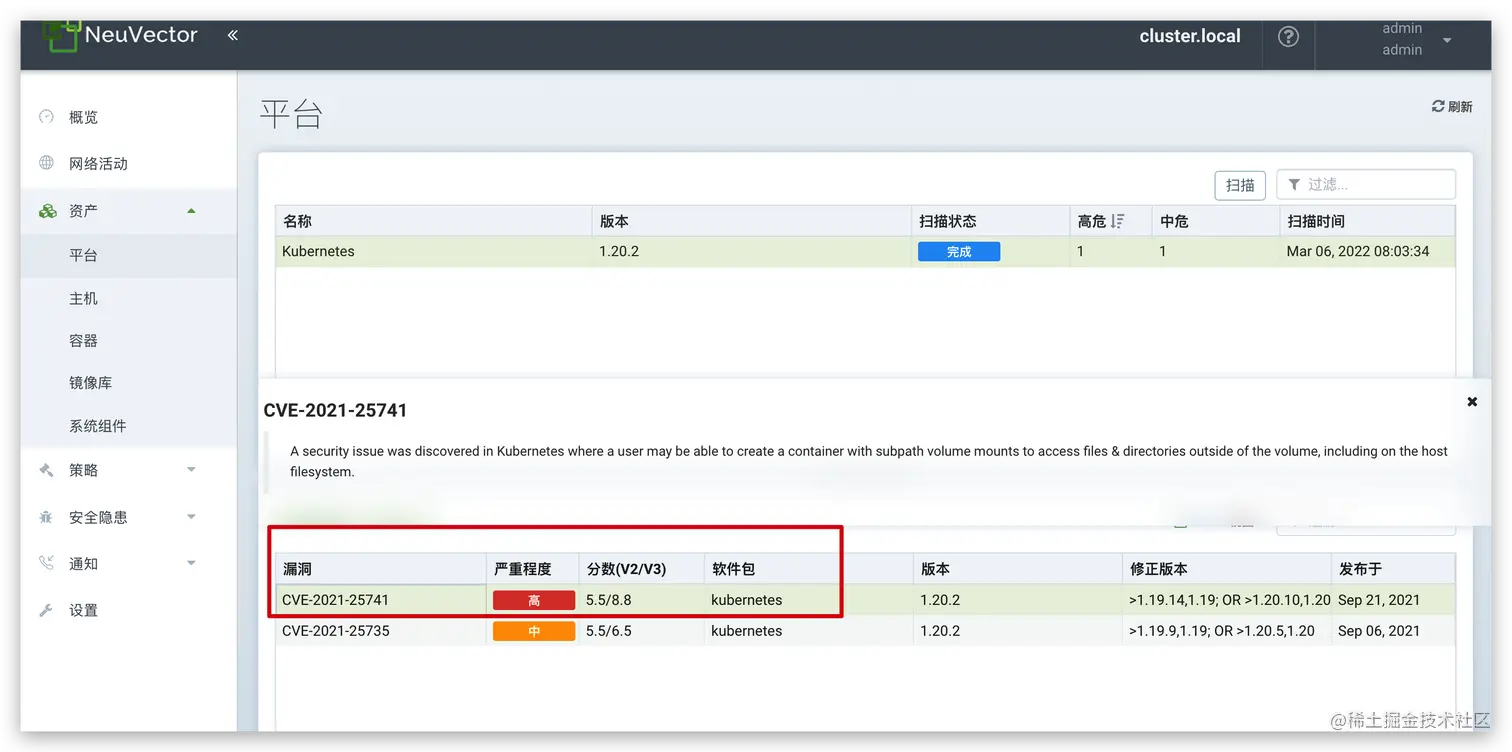This screenshot has width=1512, height=752.
Task: Expand the 安全隐患 section arrow
Action: pos(191,517)
